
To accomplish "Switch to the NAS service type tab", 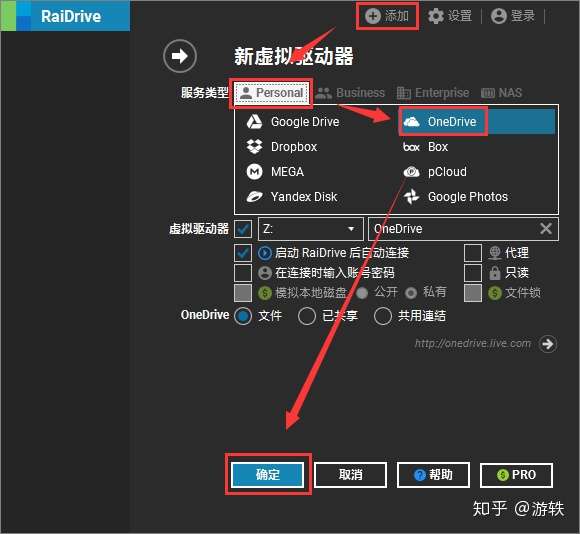I will coord(502,93).
